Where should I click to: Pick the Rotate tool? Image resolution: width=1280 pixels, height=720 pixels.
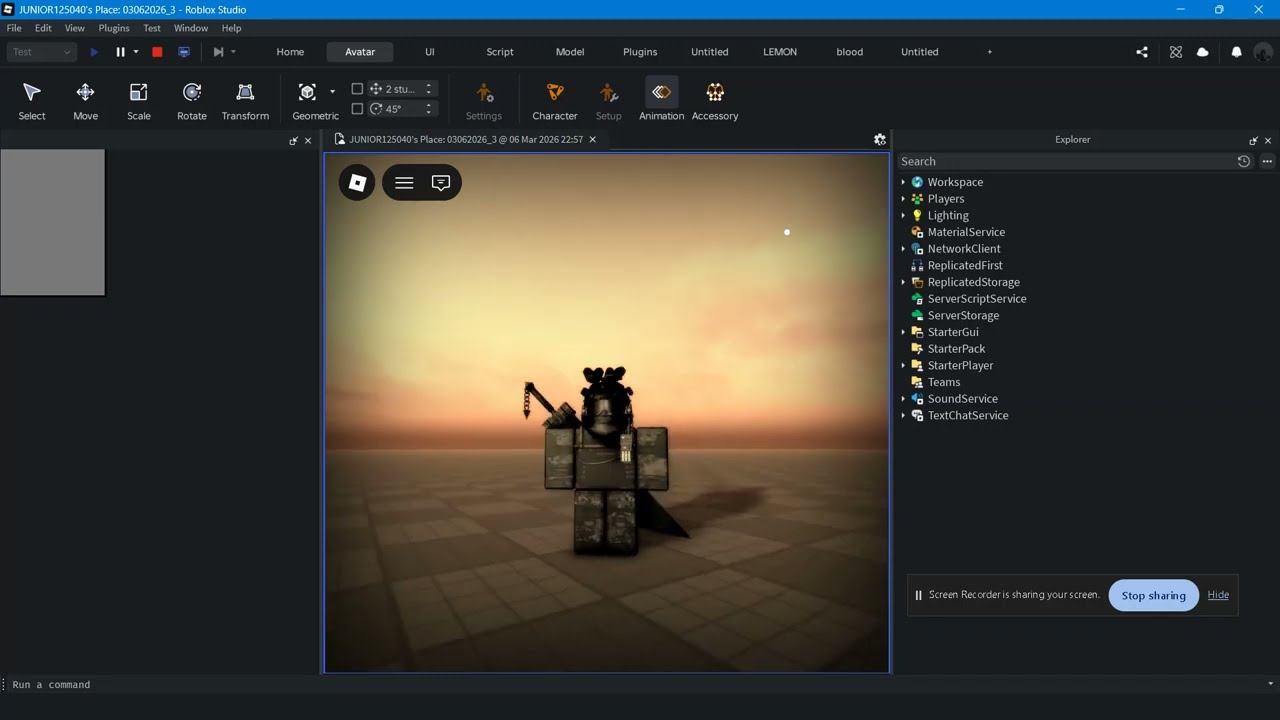192,101
